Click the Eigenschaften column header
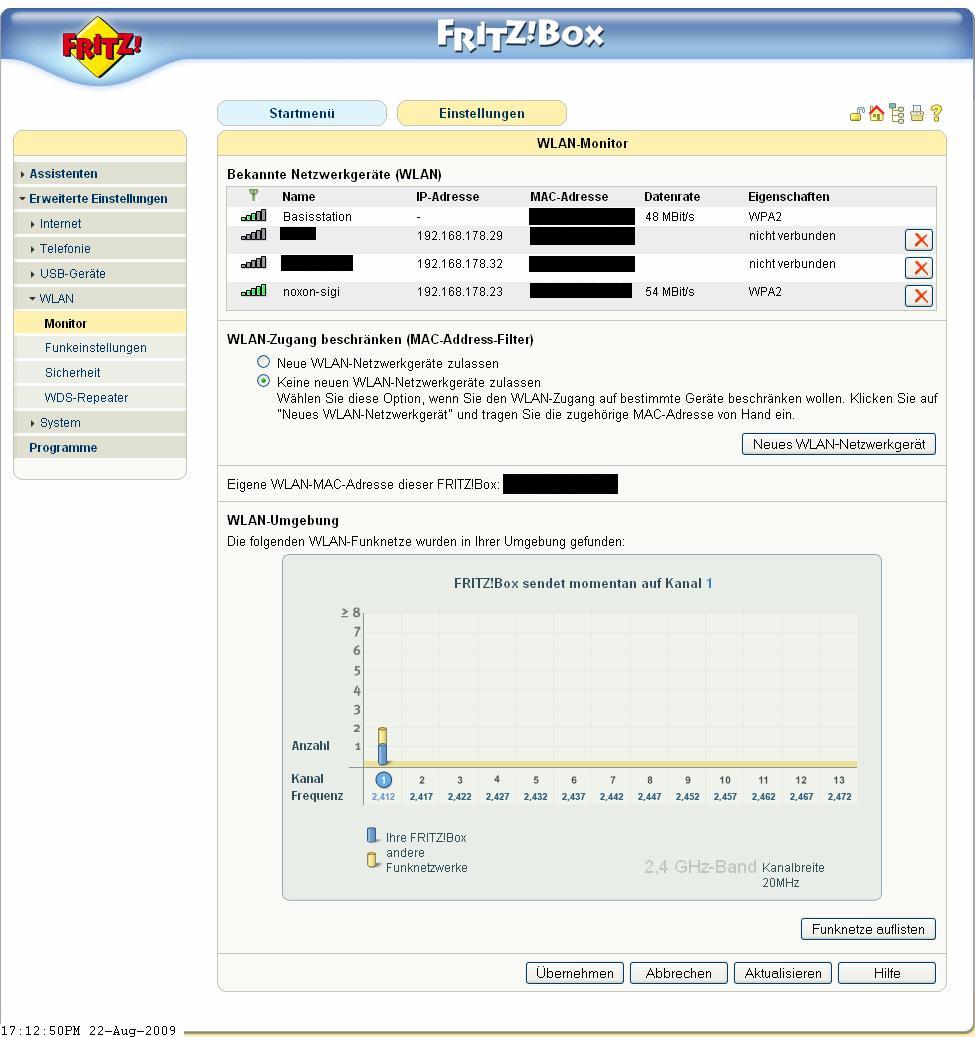This screenshot has width=975, height=1037. (x=788, y=196)
